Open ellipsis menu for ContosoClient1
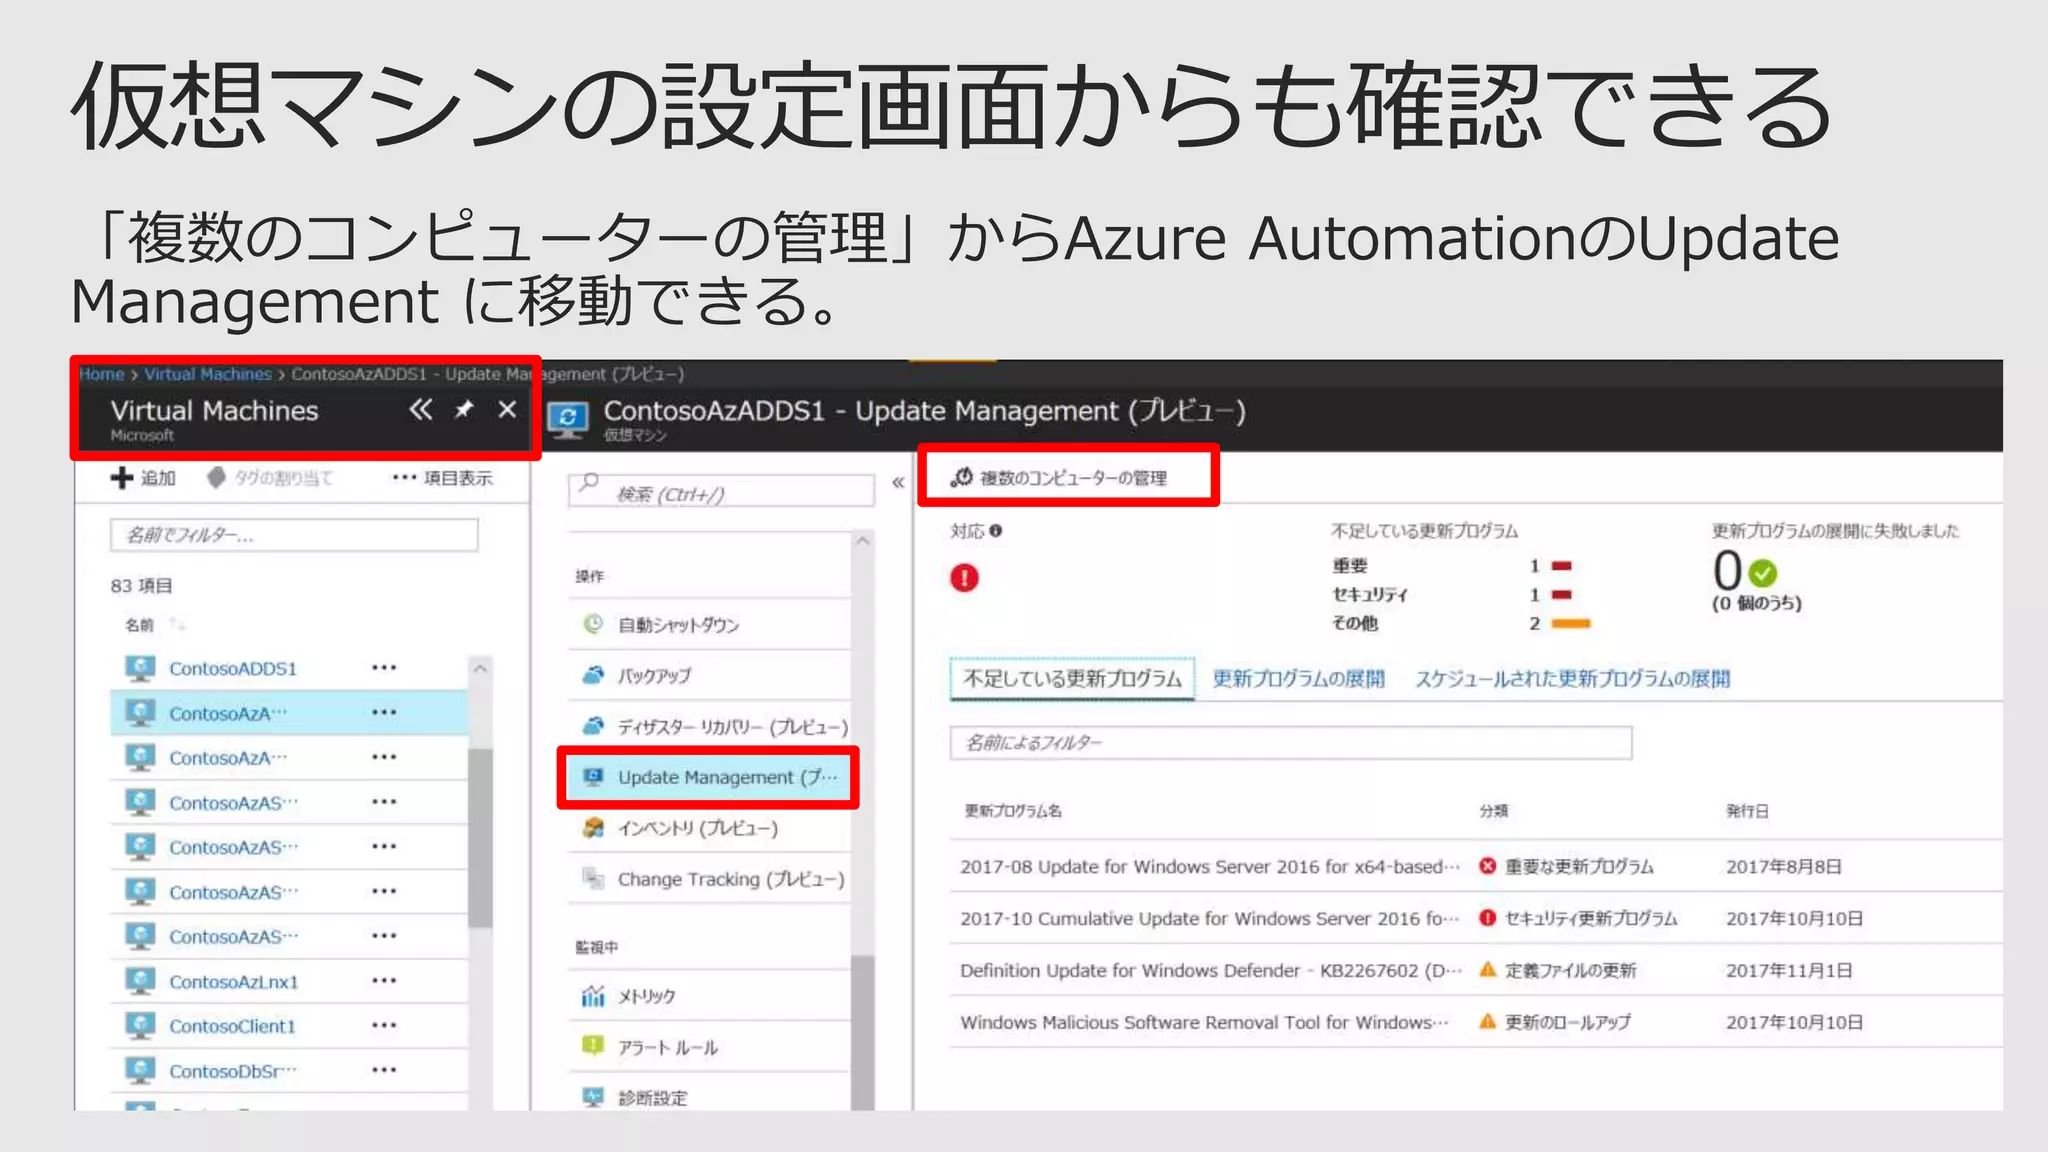The width and height of the screenshot is (2048, 1152). (384, 1026)
